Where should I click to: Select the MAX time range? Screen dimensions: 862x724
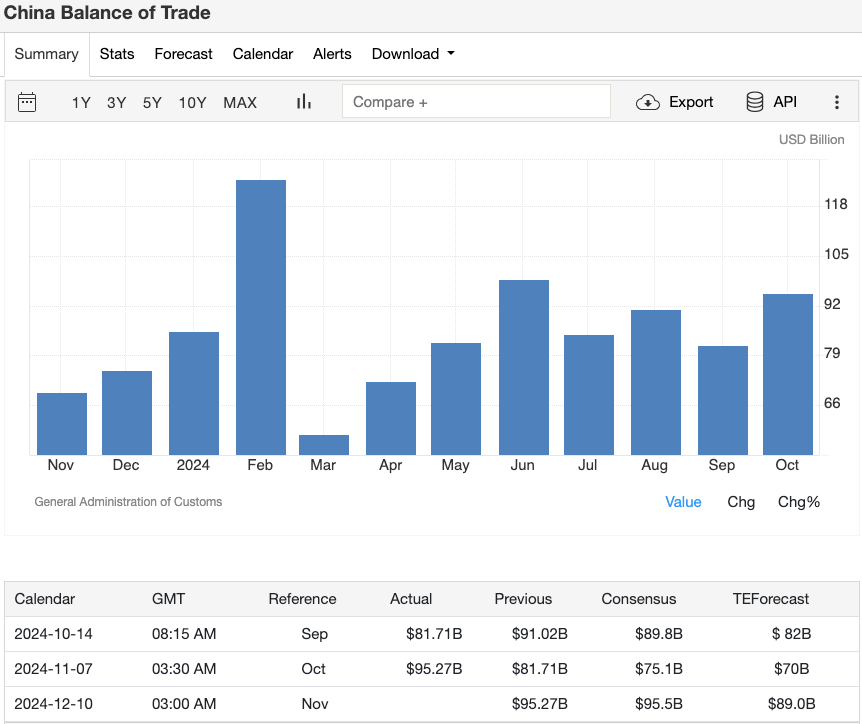coord(240,102)
